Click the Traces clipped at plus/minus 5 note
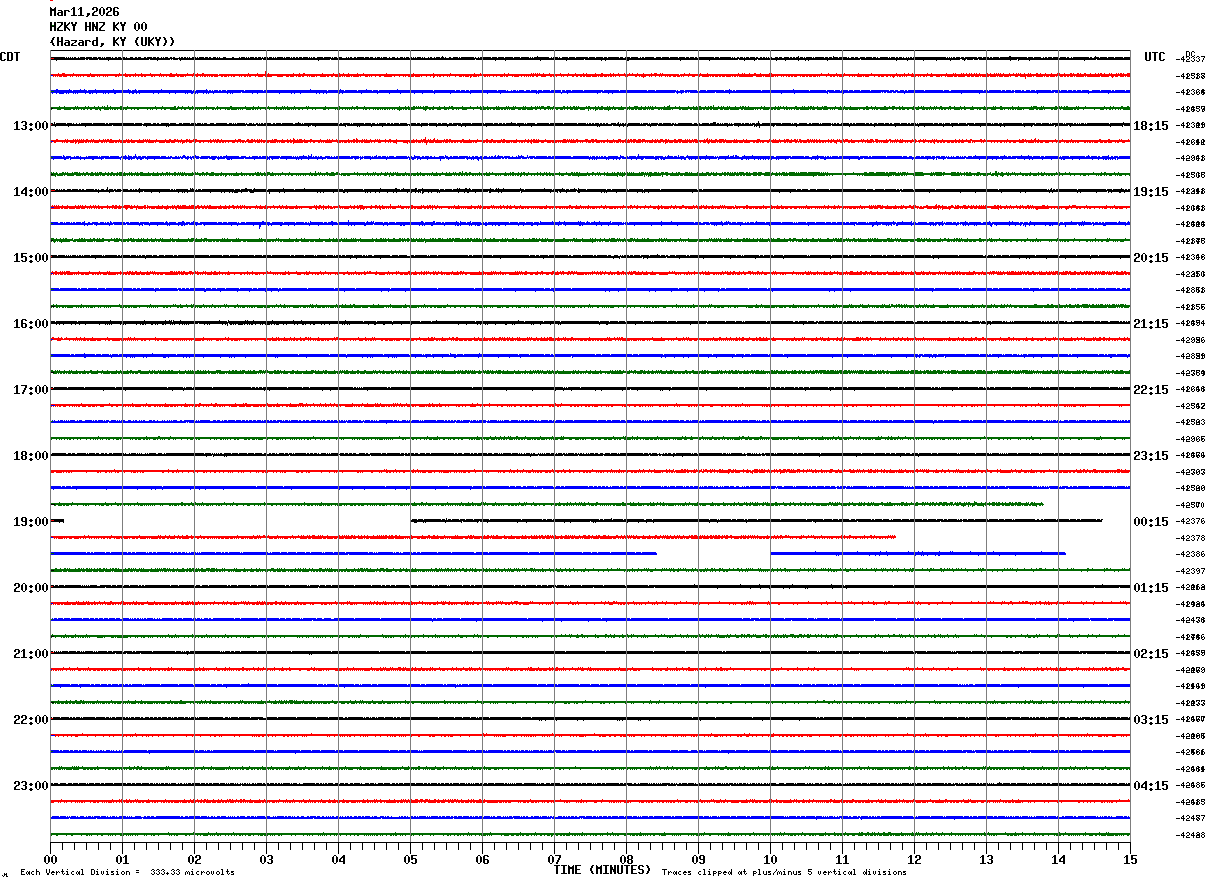Image resolution: width=1210 pixels, height=886 pixels. 784,873
